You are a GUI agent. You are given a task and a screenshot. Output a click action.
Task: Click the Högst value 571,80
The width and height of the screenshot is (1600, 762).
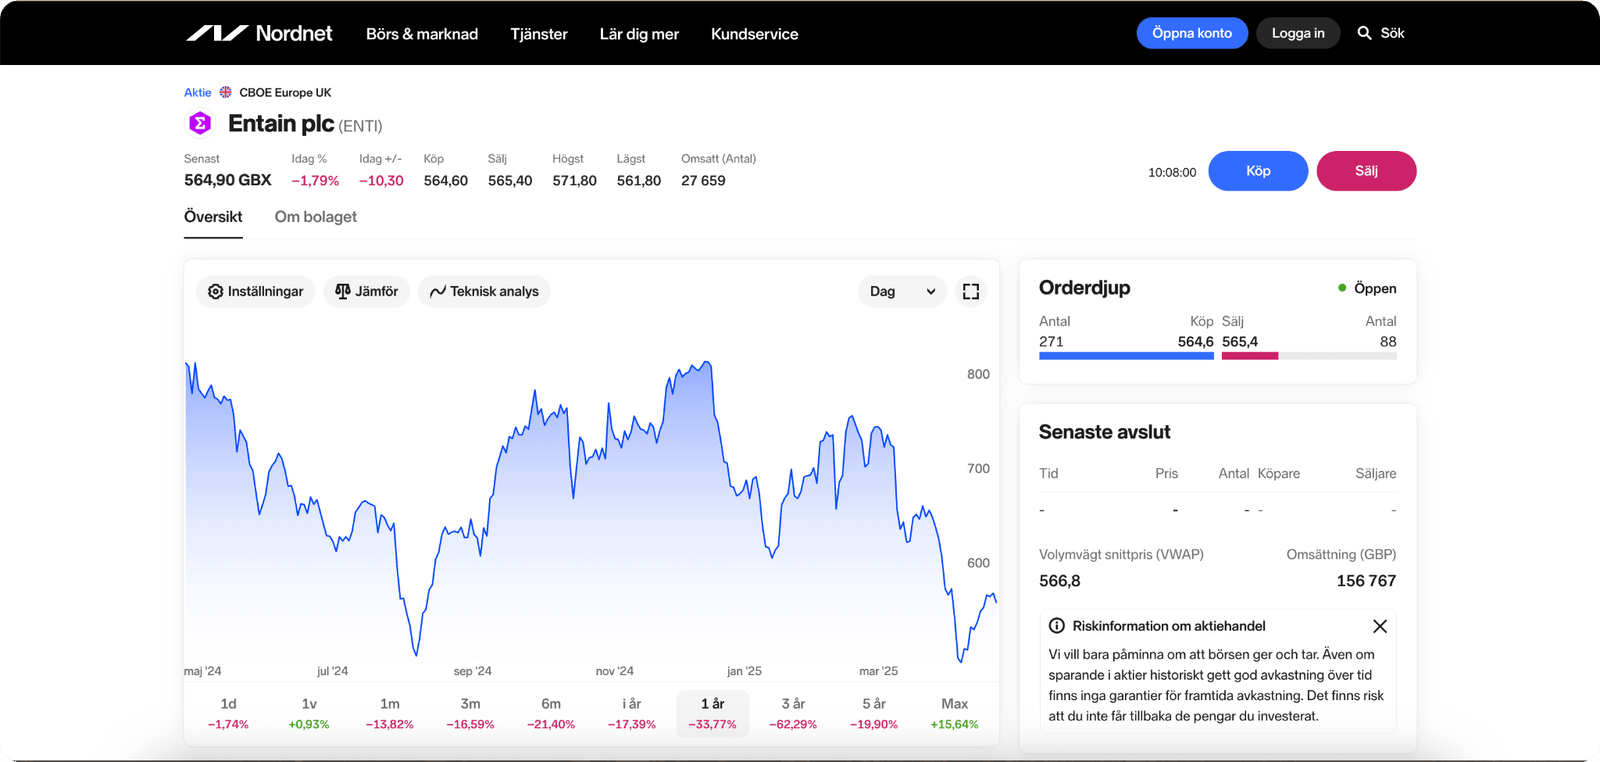574,181
